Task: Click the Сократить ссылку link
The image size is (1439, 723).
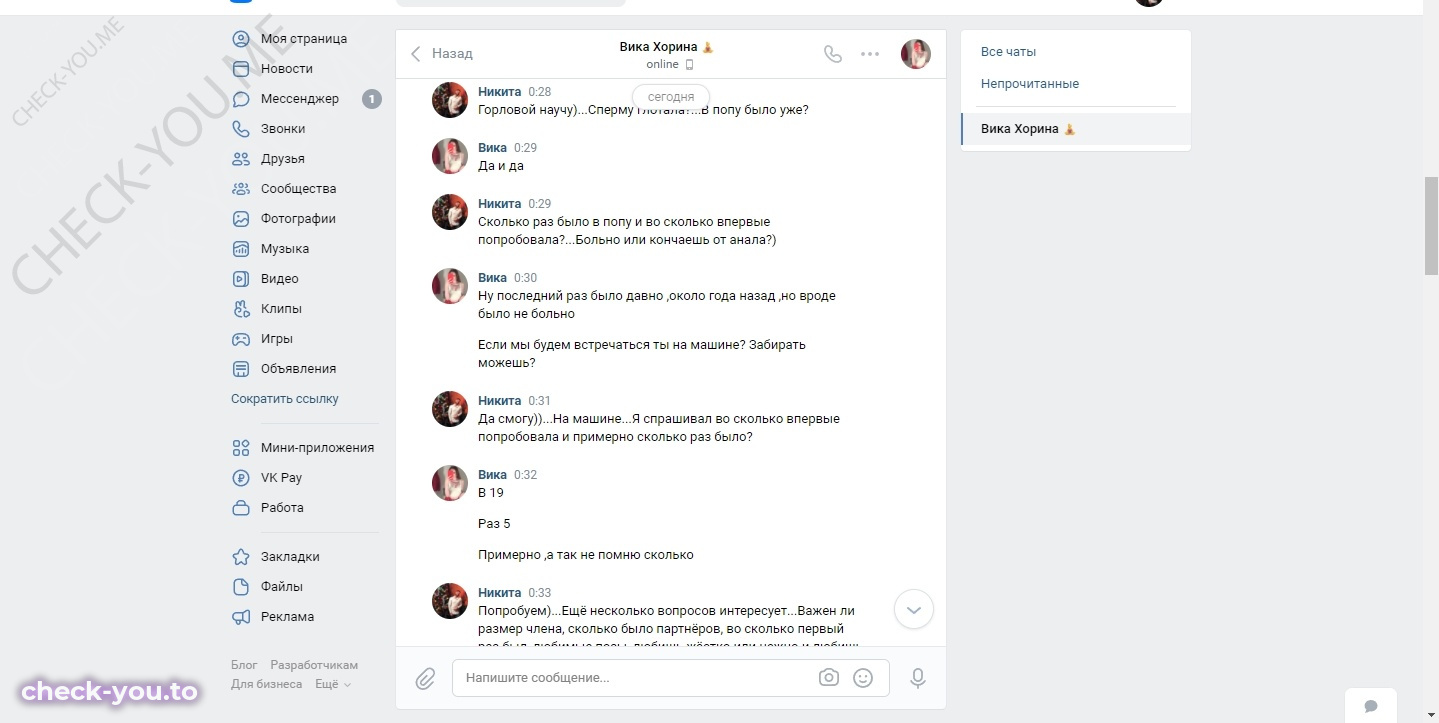Action: point(285,399)
